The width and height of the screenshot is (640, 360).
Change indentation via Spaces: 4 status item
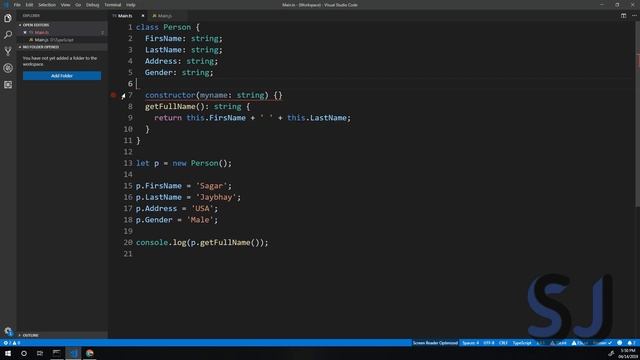tap(470, 343)
